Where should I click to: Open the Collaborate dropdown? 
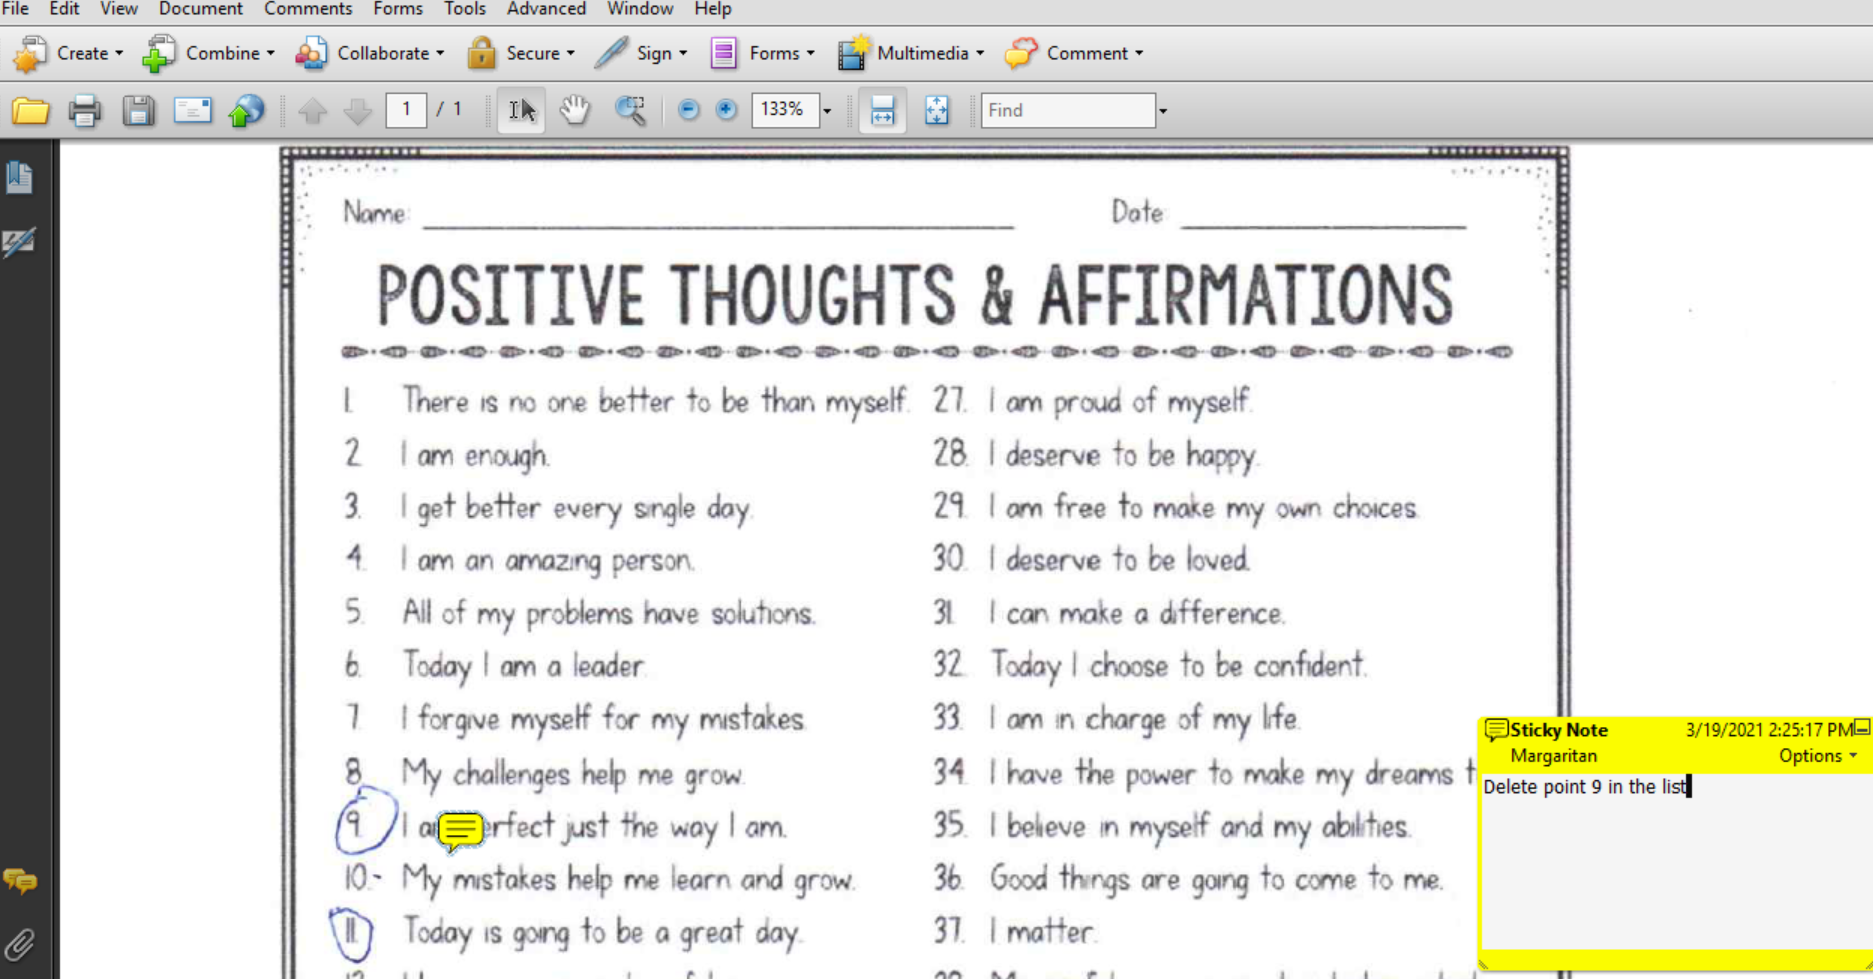tap(370, 53)
